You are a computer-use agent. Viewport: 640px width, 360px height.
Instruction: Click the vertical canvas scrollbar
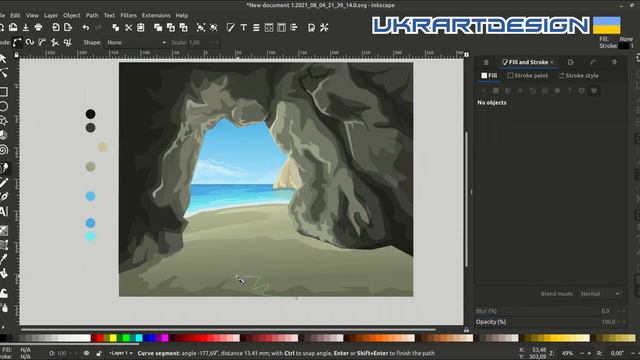click(467, 199)
